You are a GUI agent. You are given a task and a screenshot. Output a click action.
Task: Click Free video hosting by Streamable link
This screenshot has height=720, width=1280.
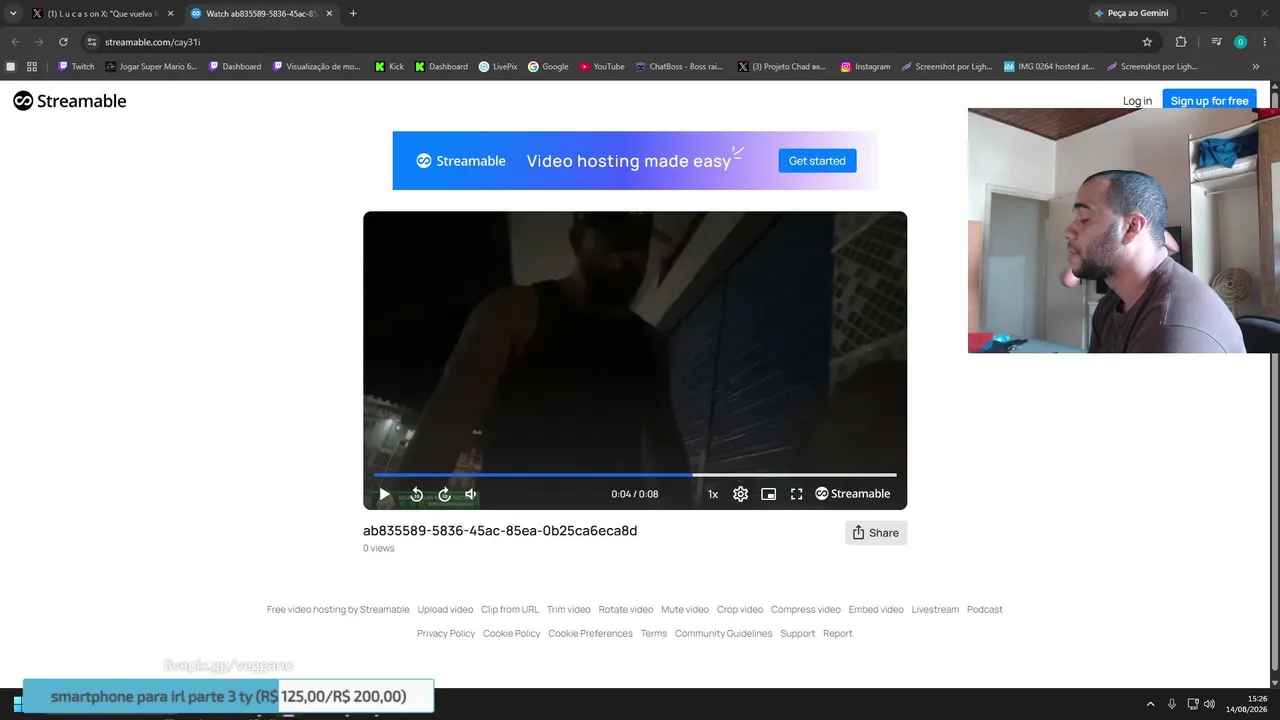tap(338, 609)
